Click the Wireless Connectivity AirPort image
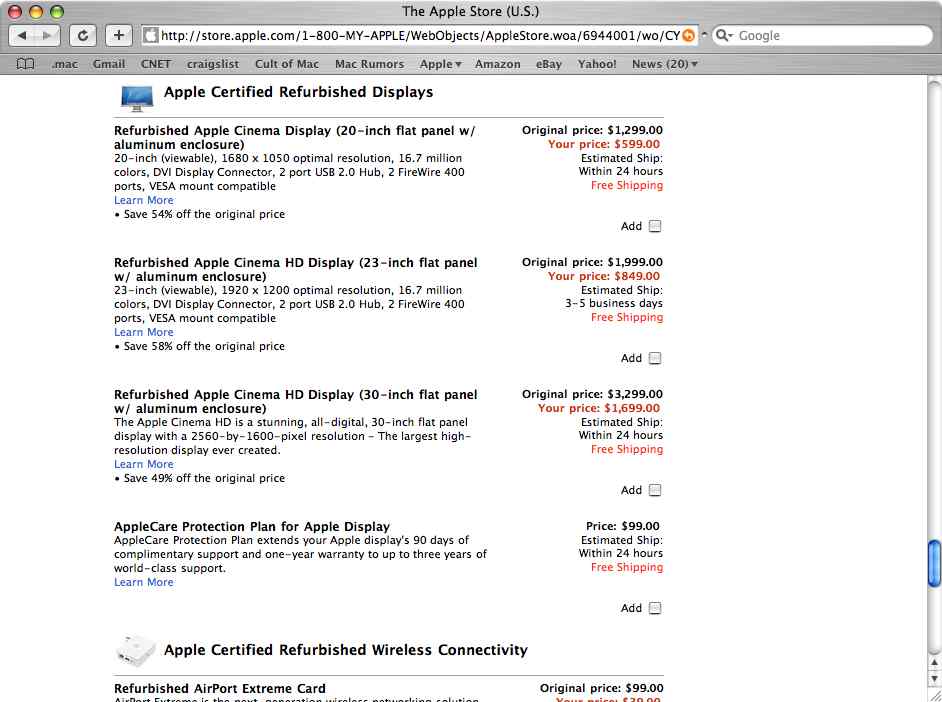The image size is (942, 702). tap(136, 650)
